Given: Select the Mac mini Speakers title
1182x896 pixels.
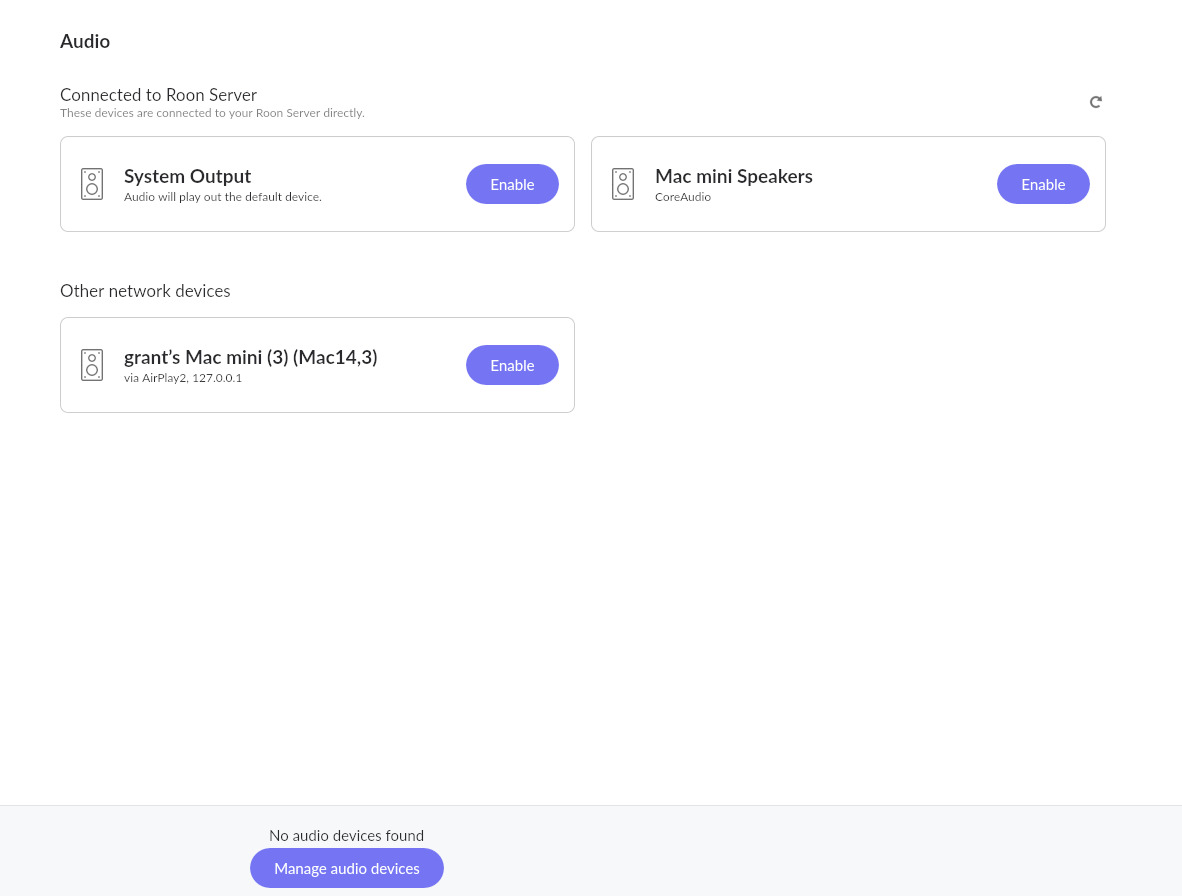Looking at the screenshot, I should [x=733, y=176].
